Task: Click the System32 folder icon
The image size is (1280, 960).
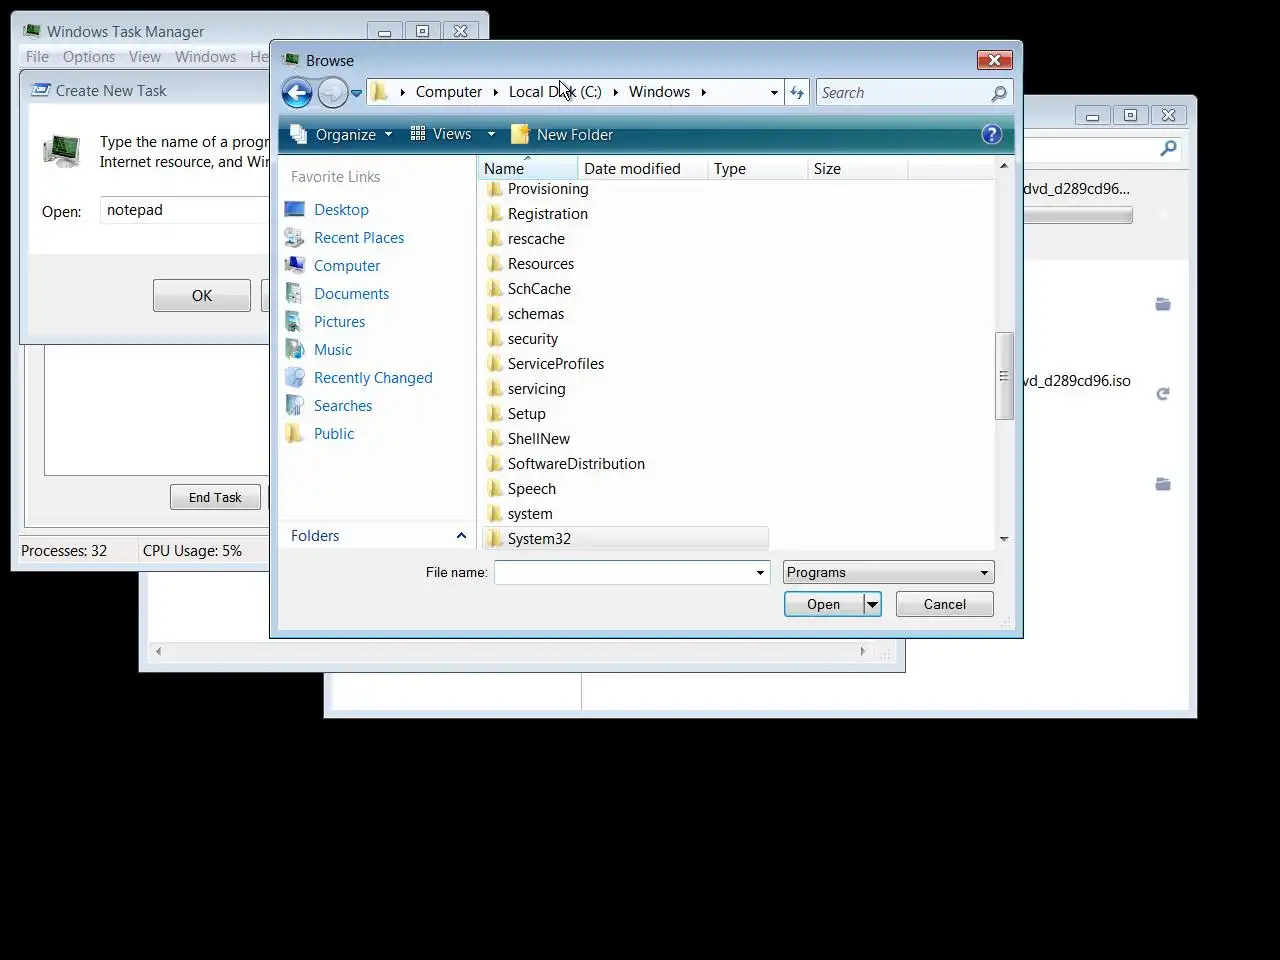Action: point(495,538)
